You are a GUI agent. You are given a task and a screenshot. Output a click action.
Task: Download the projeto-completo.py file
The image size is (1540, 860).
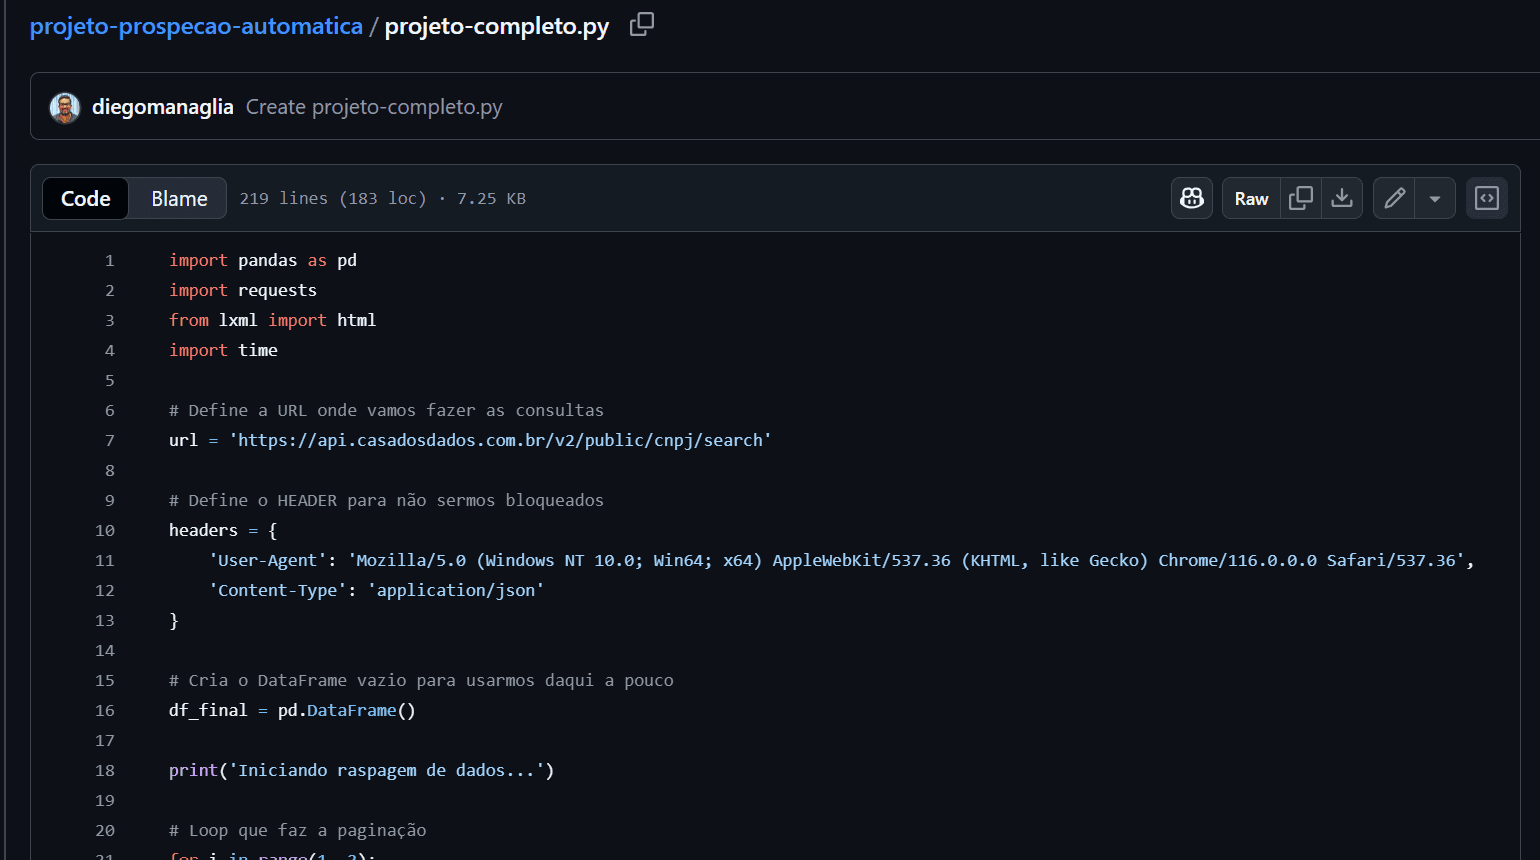coord(1342,197)
